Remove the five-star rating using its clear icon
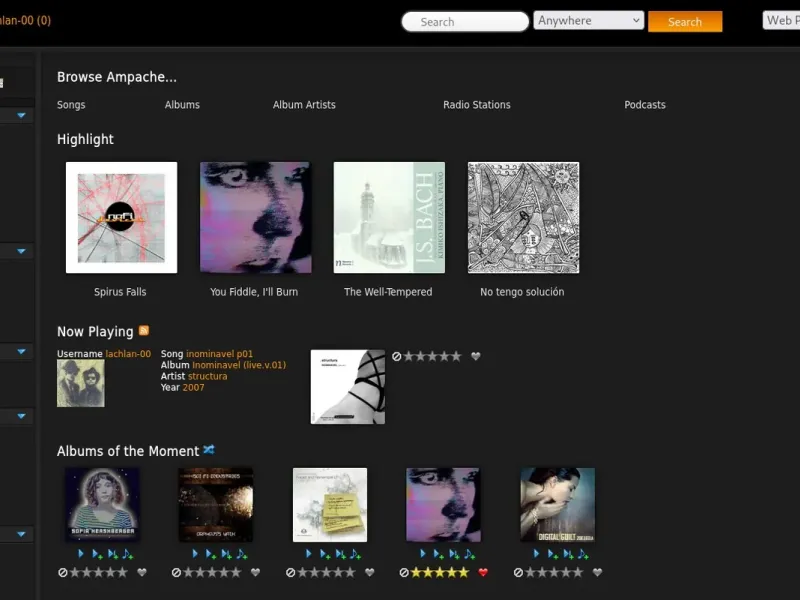 point(404,572)
